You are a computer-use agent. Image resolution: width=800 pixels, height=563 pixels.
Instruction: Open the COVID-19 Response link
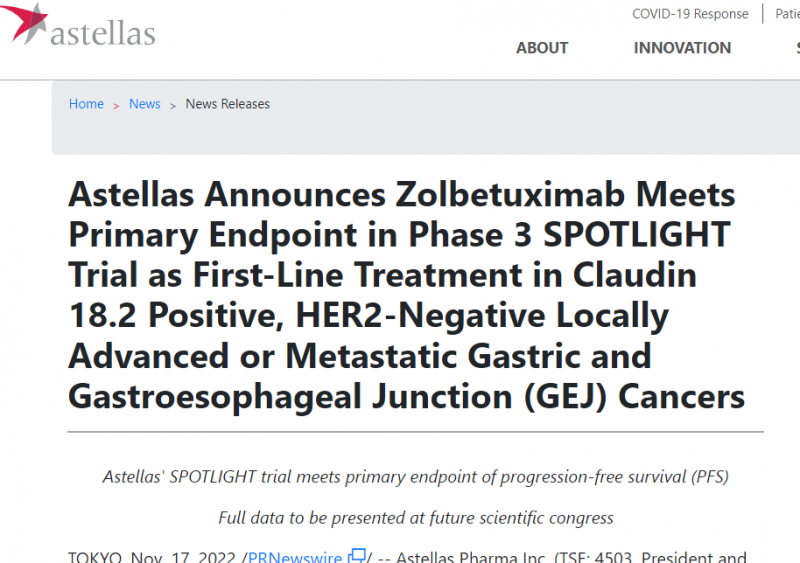(x=690, y=14)
